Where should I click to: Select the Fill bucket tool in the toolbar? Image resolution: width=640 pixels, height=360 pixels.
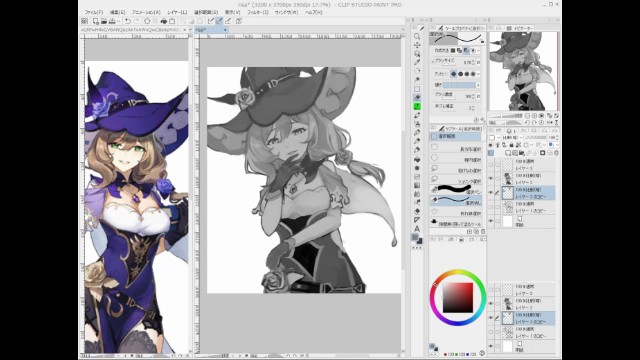417,159
